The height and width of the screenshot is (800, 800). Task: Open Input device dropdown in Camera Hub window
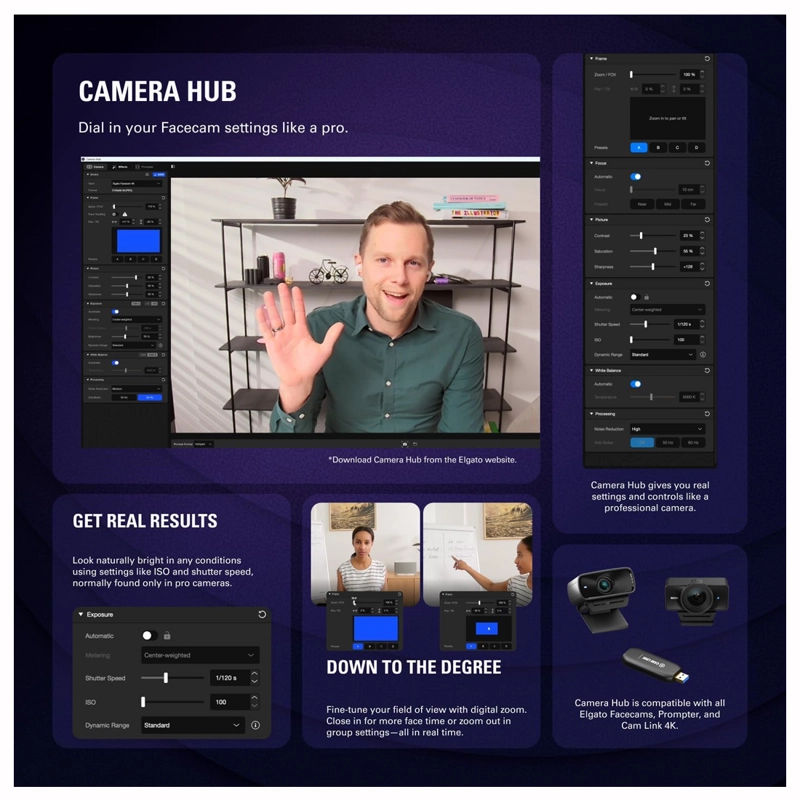pyautogui.click(x=137, y=183)
